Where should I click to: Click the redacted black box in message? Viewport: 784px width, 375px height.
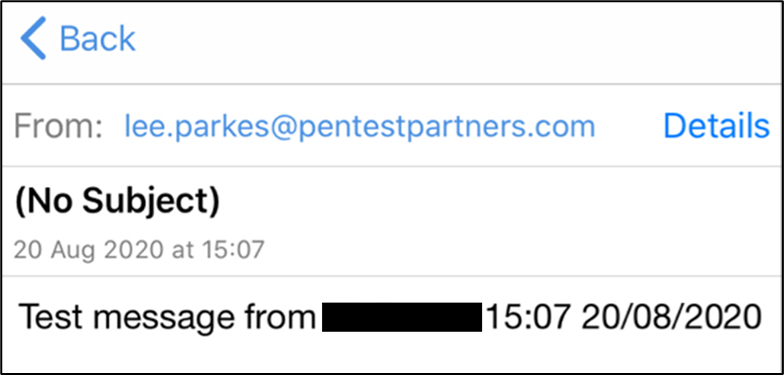tap(402, 316)
